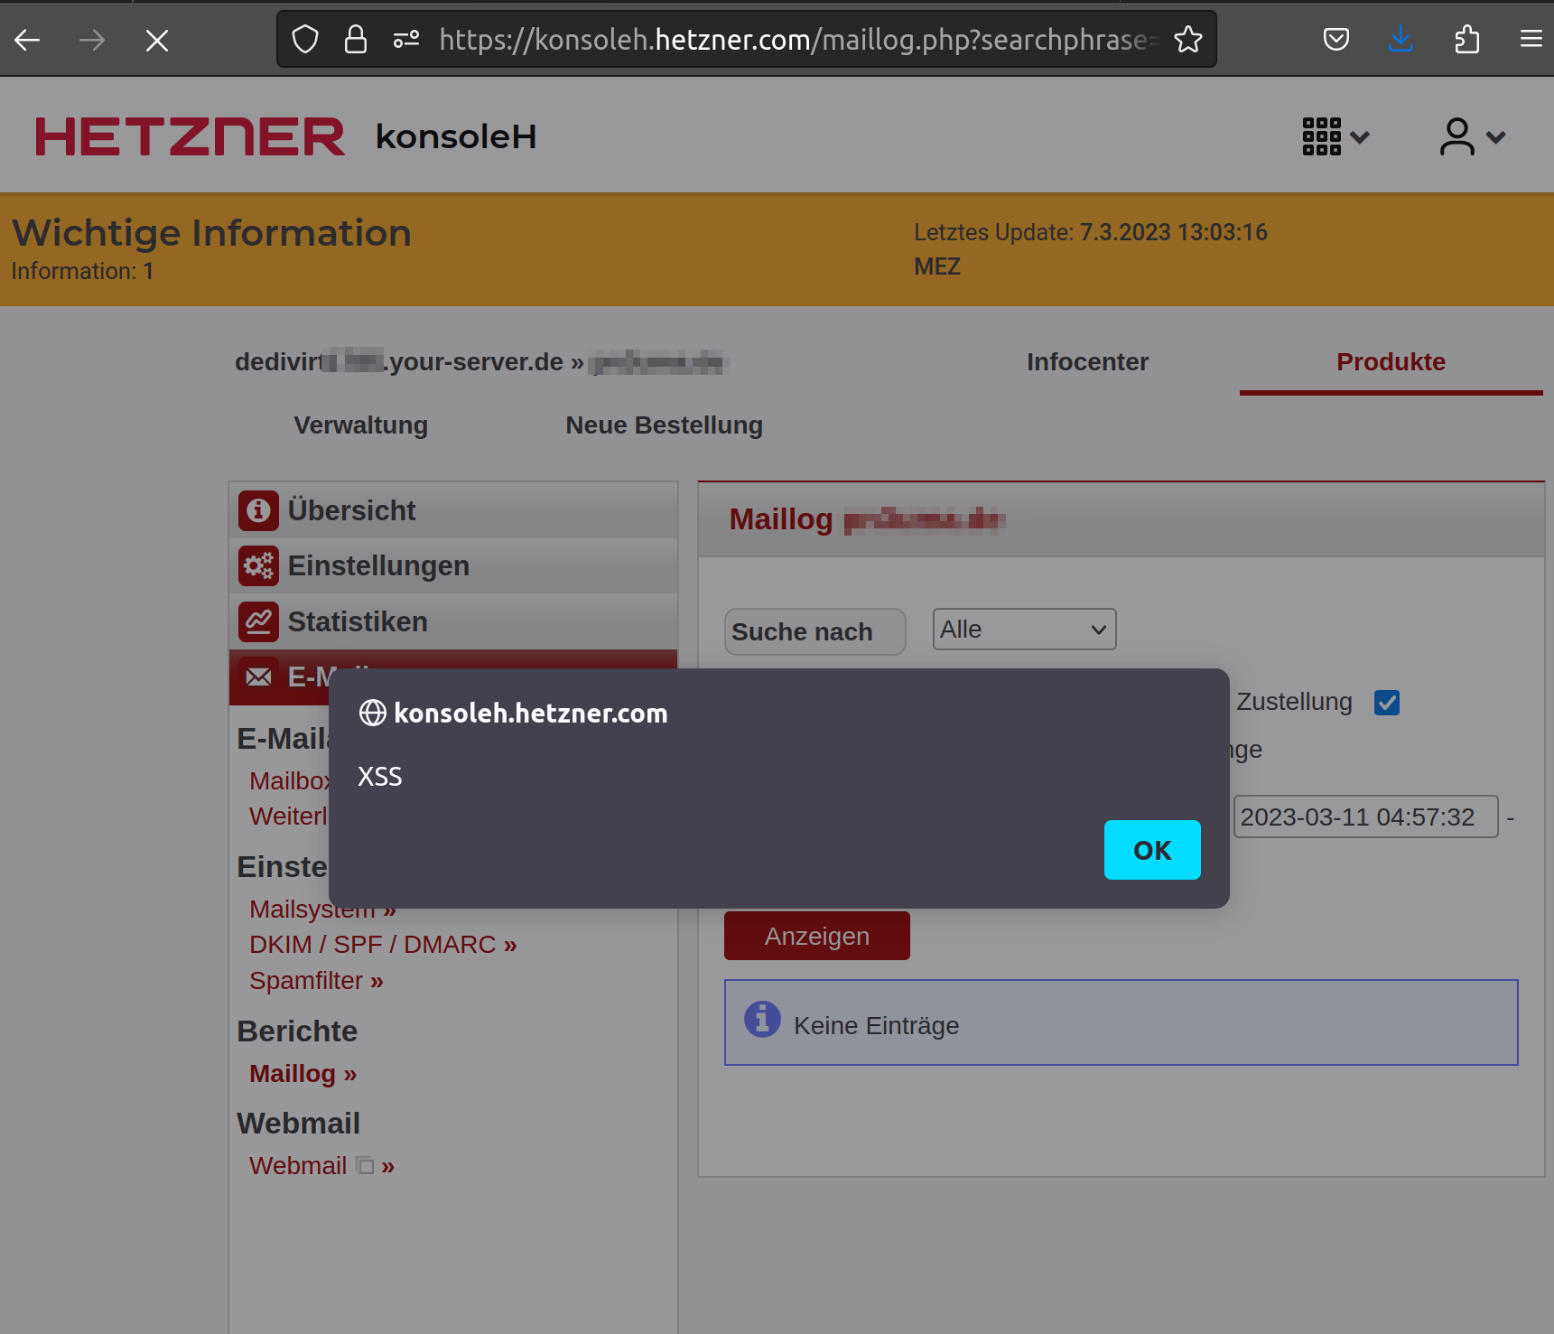Switch to the Produkte tab
This screenshot has width=1554, height=1334.
click(x=1390, y=362)
